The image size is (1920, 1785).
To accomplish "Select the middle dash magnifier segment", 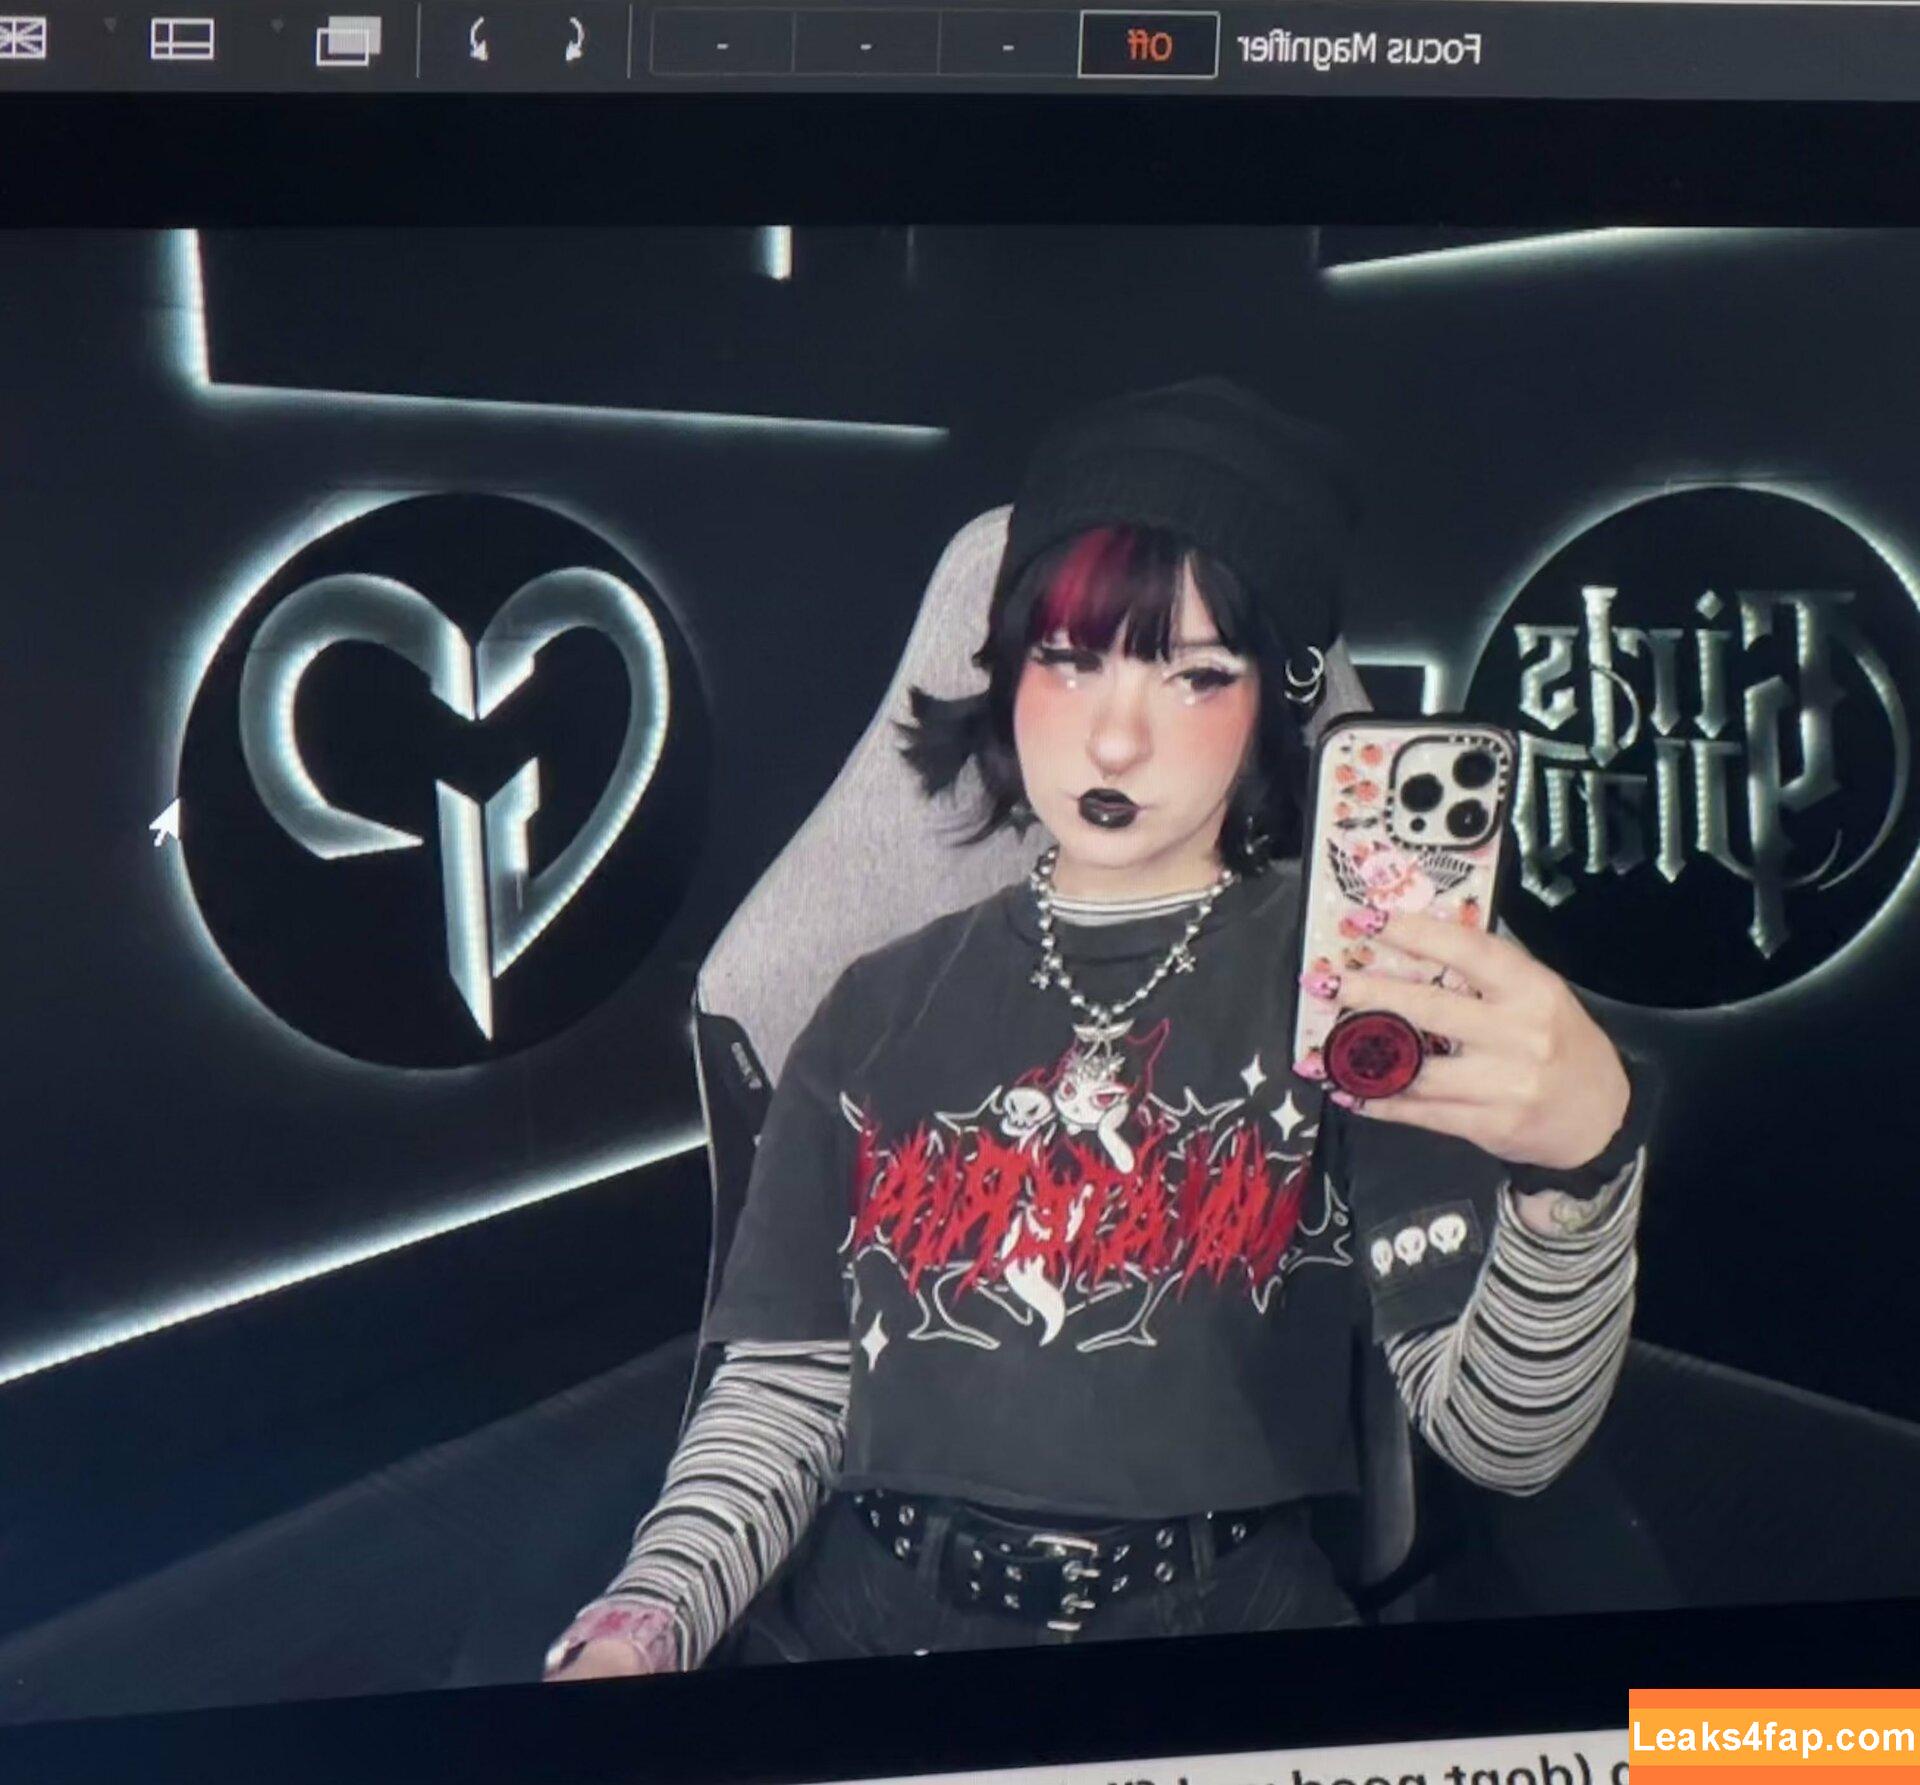I will [865, 47].
